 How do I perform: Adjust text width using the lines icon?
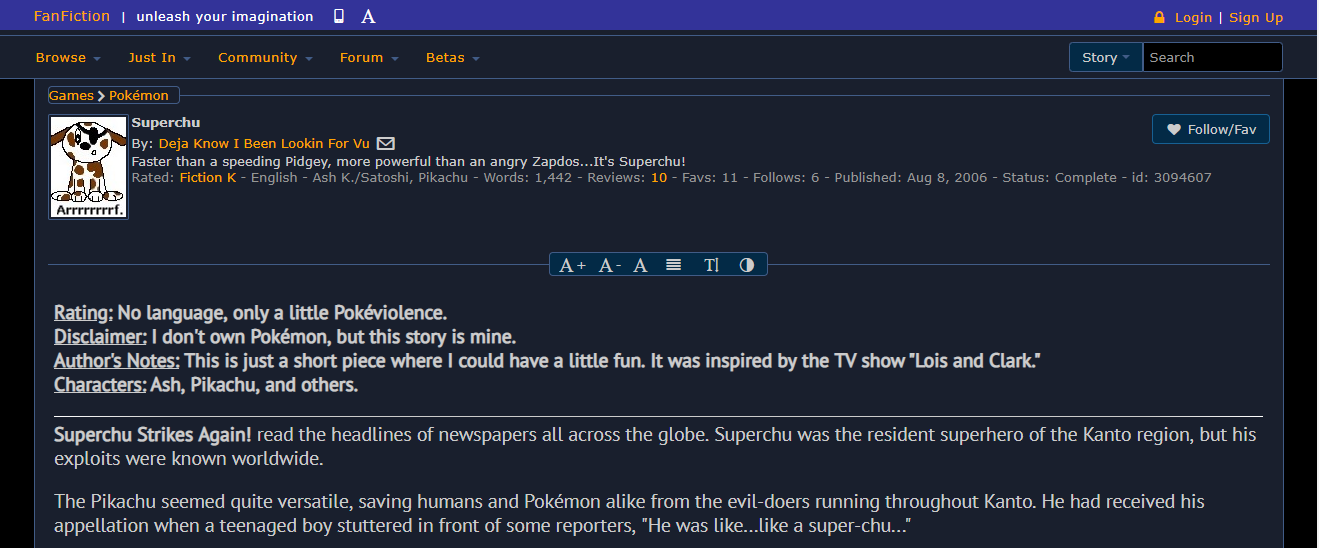click(x=674, y=265)
